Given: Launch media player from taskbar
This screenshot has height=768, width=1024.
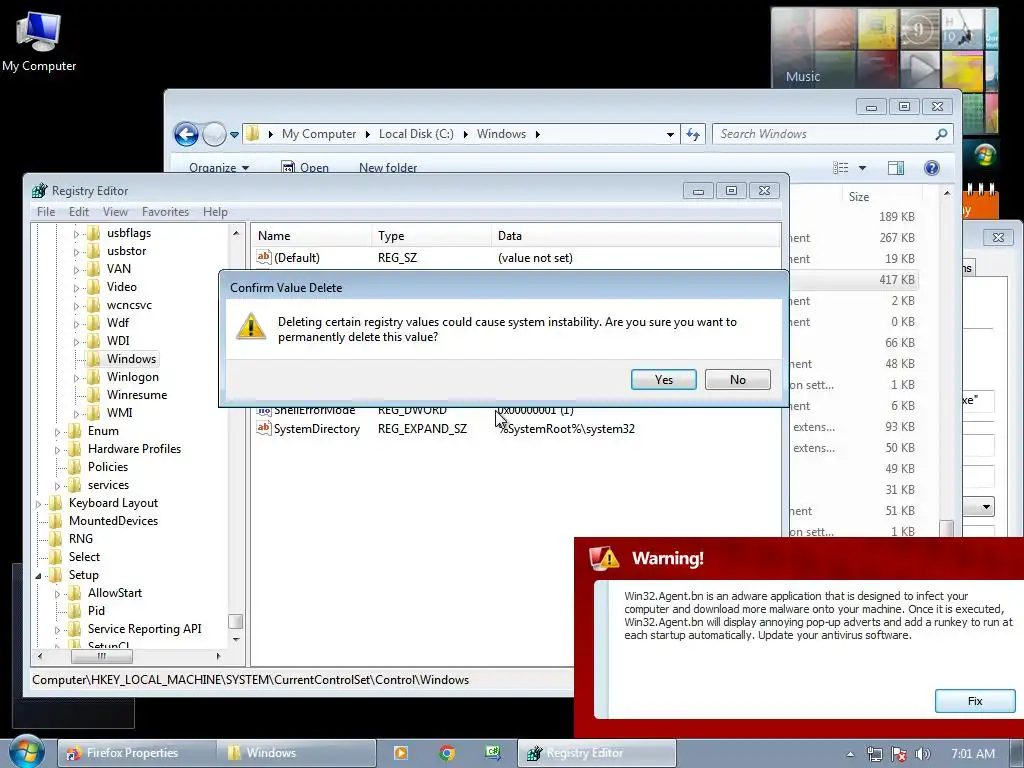Looking at the screenshot, I should 401,753.
